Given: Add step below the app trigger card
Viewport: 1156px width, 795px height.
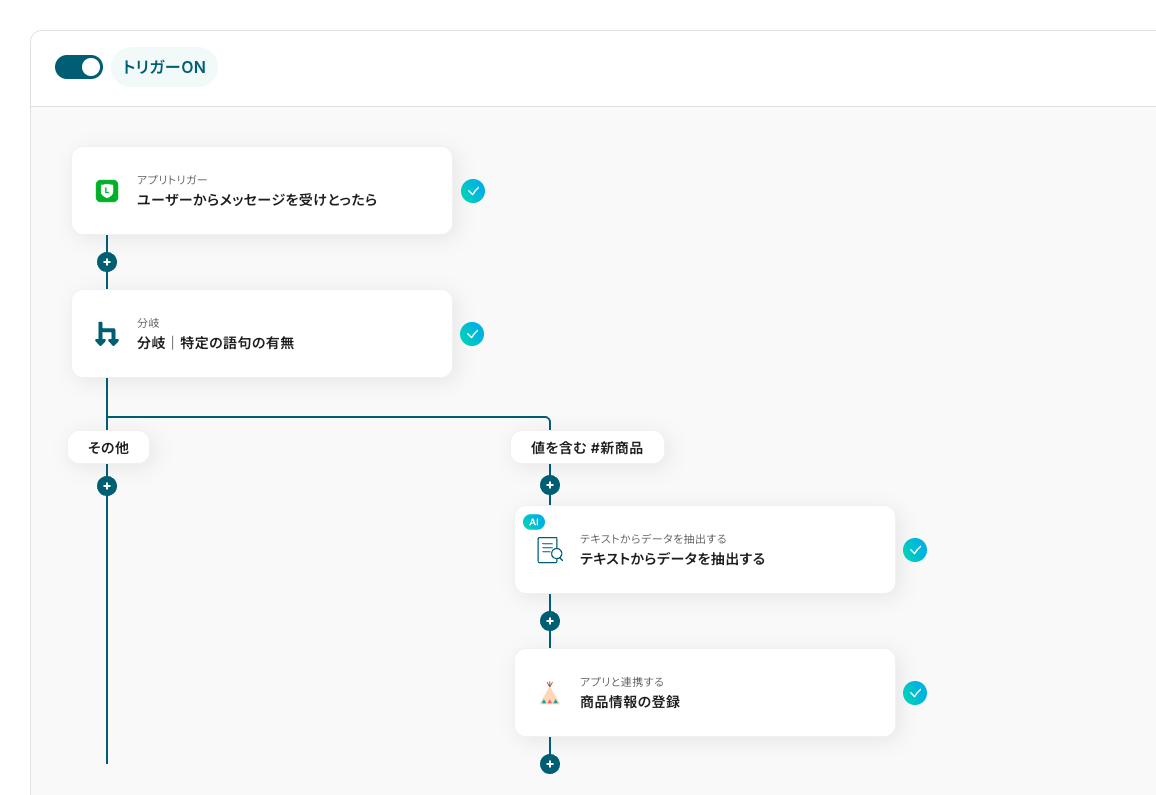Looking at the screenshot, I should click(x=107, y=262).
